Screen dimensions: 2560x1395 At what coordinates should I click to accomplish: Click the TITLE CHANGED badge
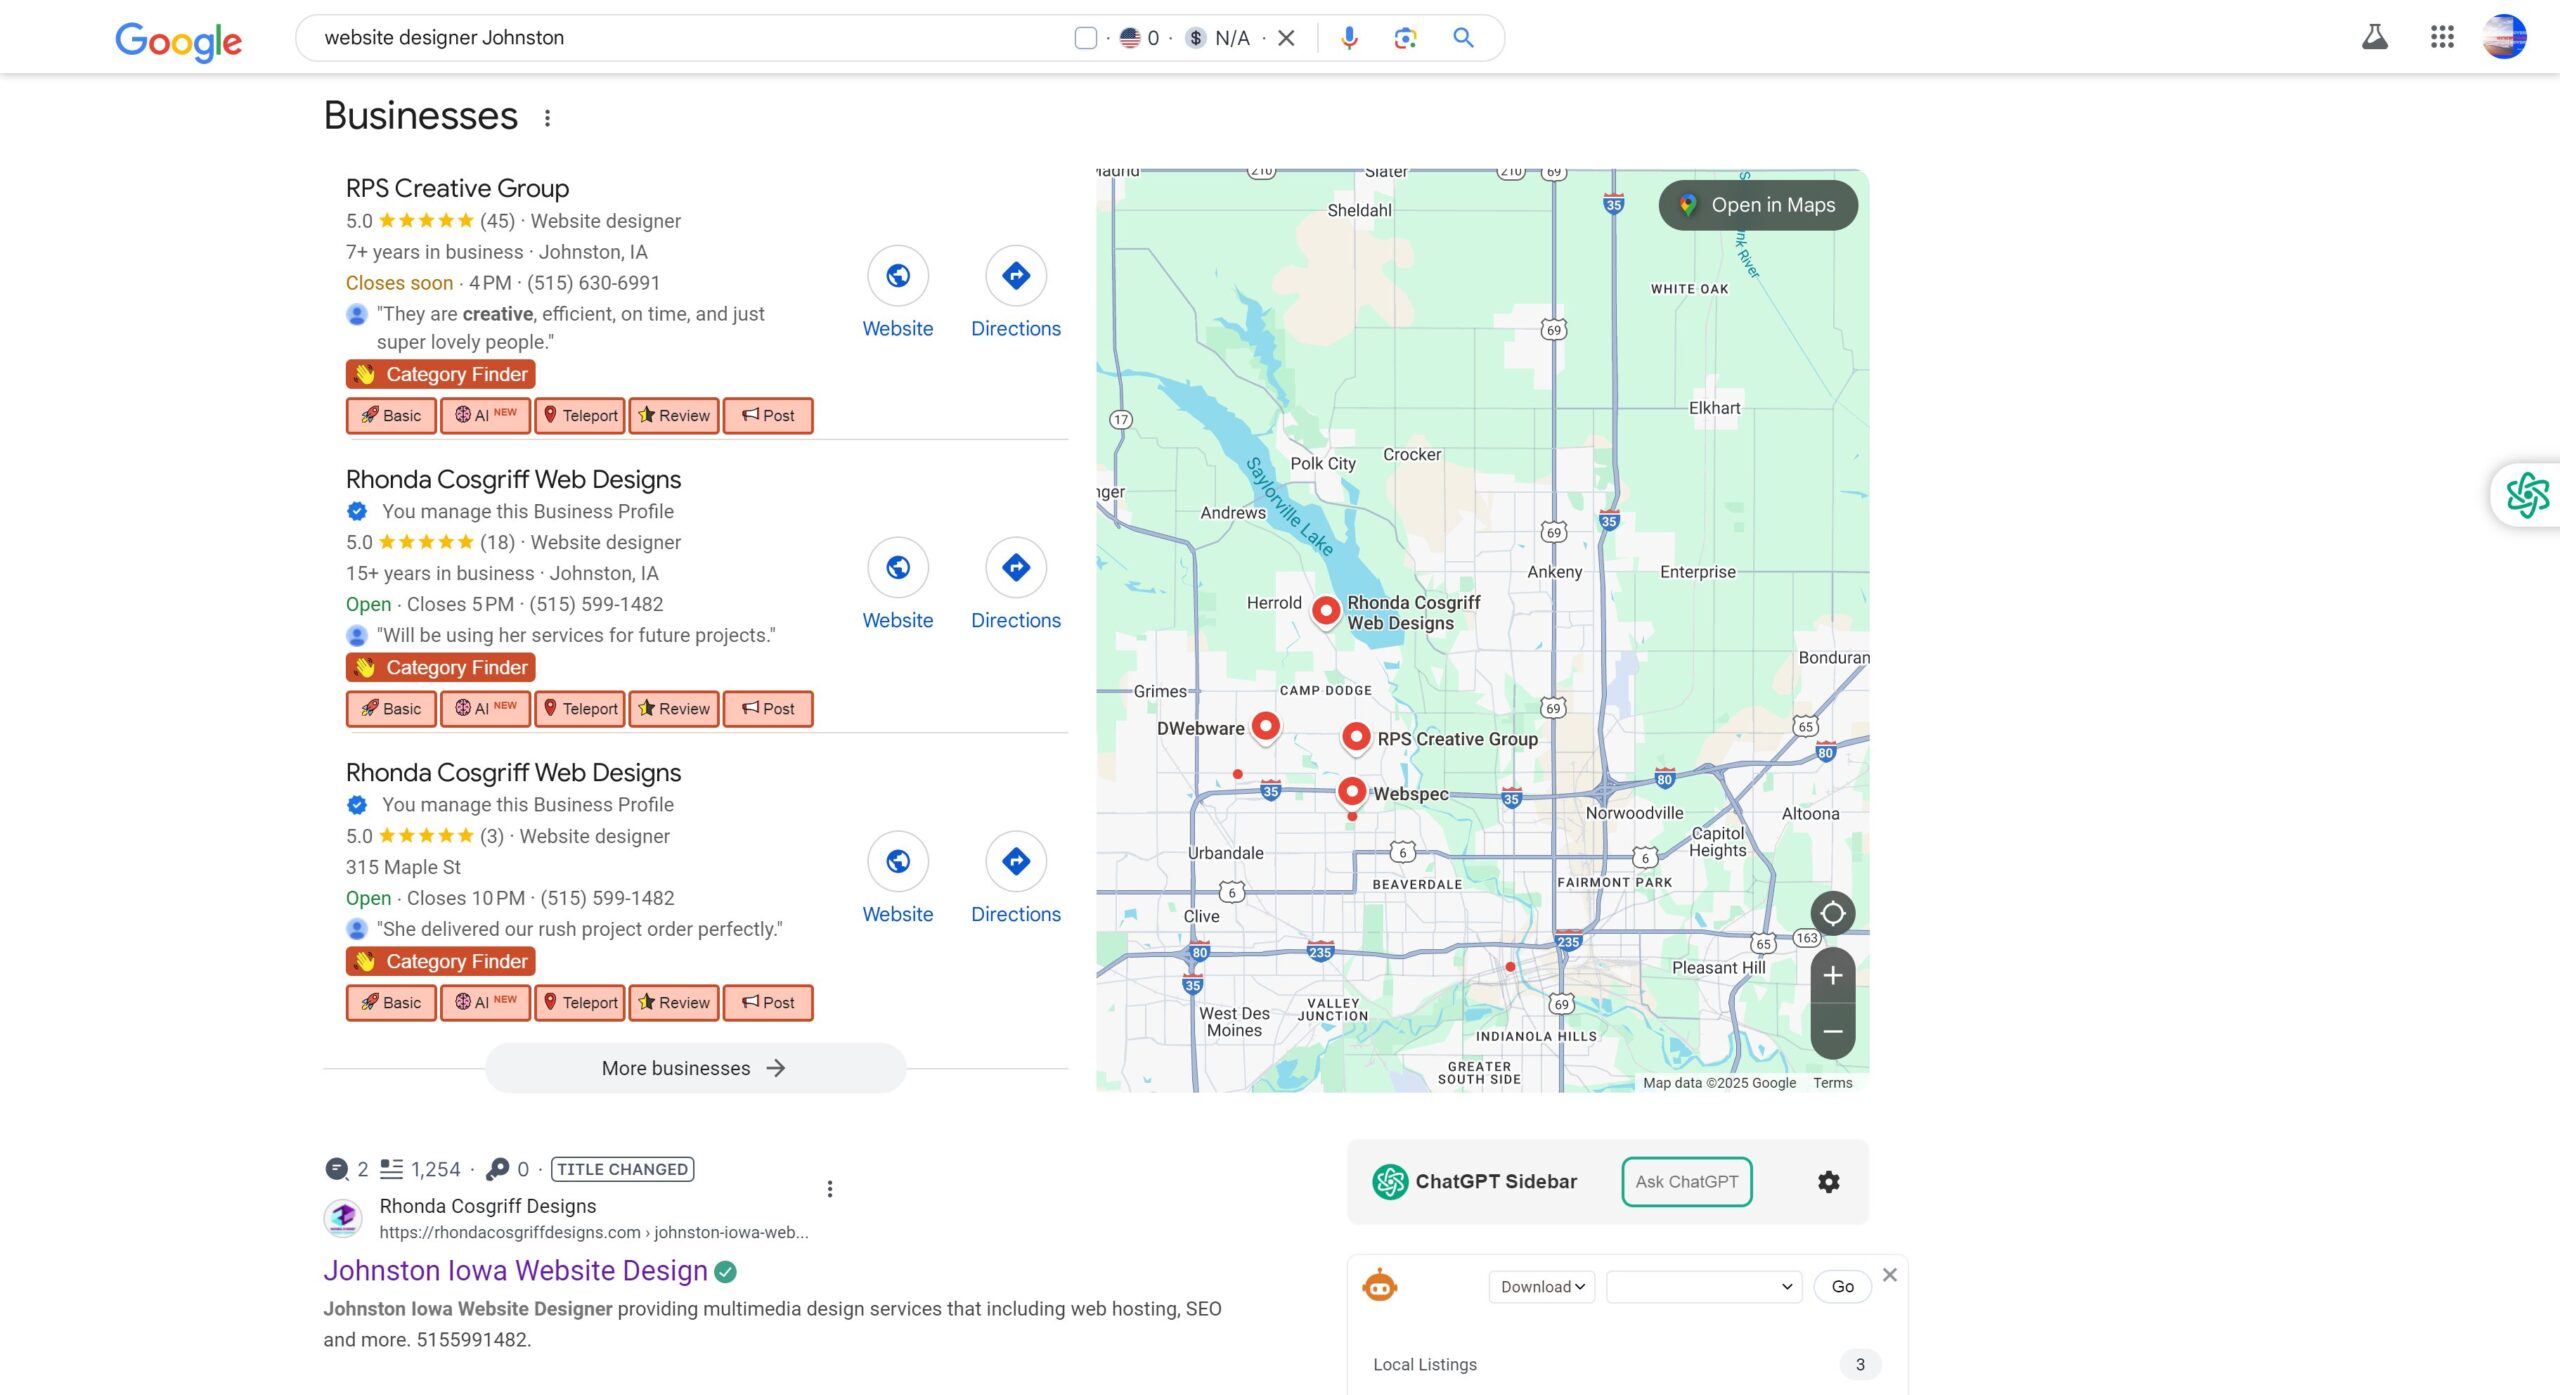622,1169
